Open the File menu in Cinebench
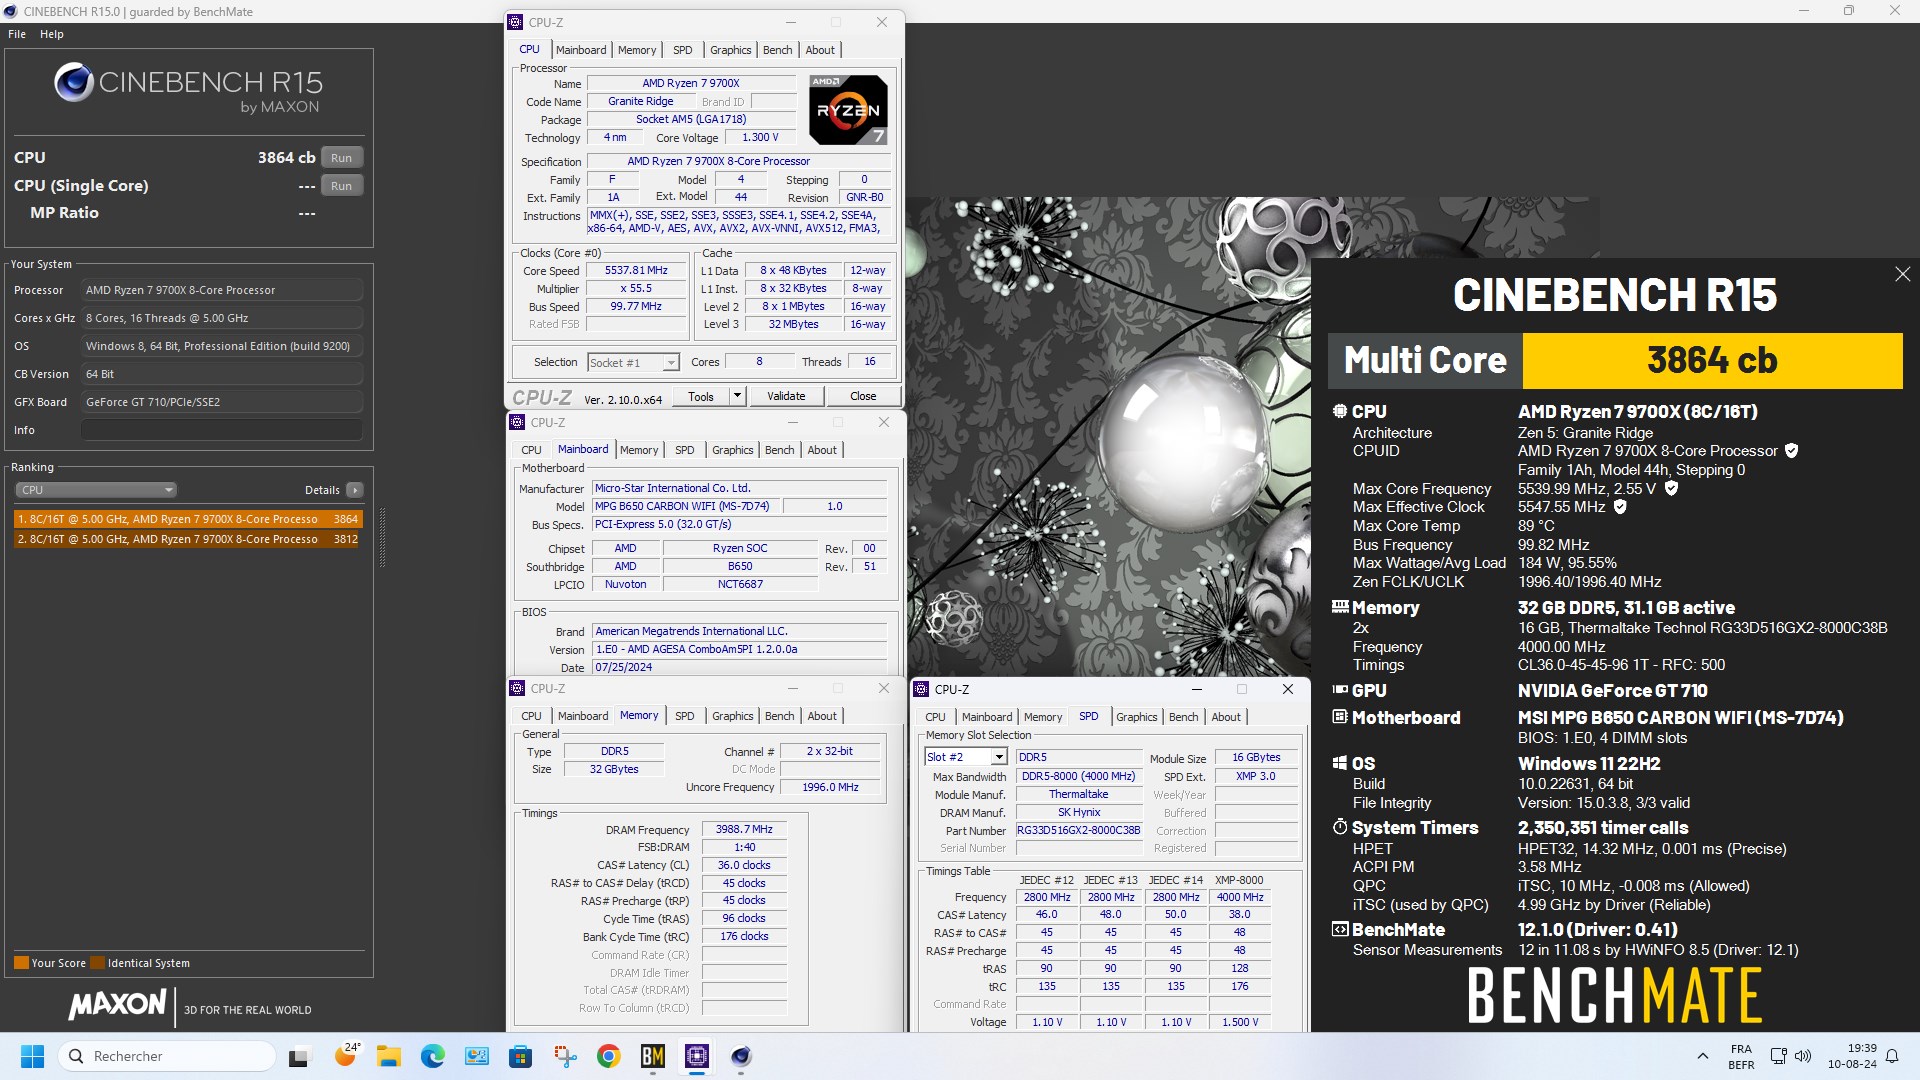The image size is (1920, 1080). [x=17, y=34]
